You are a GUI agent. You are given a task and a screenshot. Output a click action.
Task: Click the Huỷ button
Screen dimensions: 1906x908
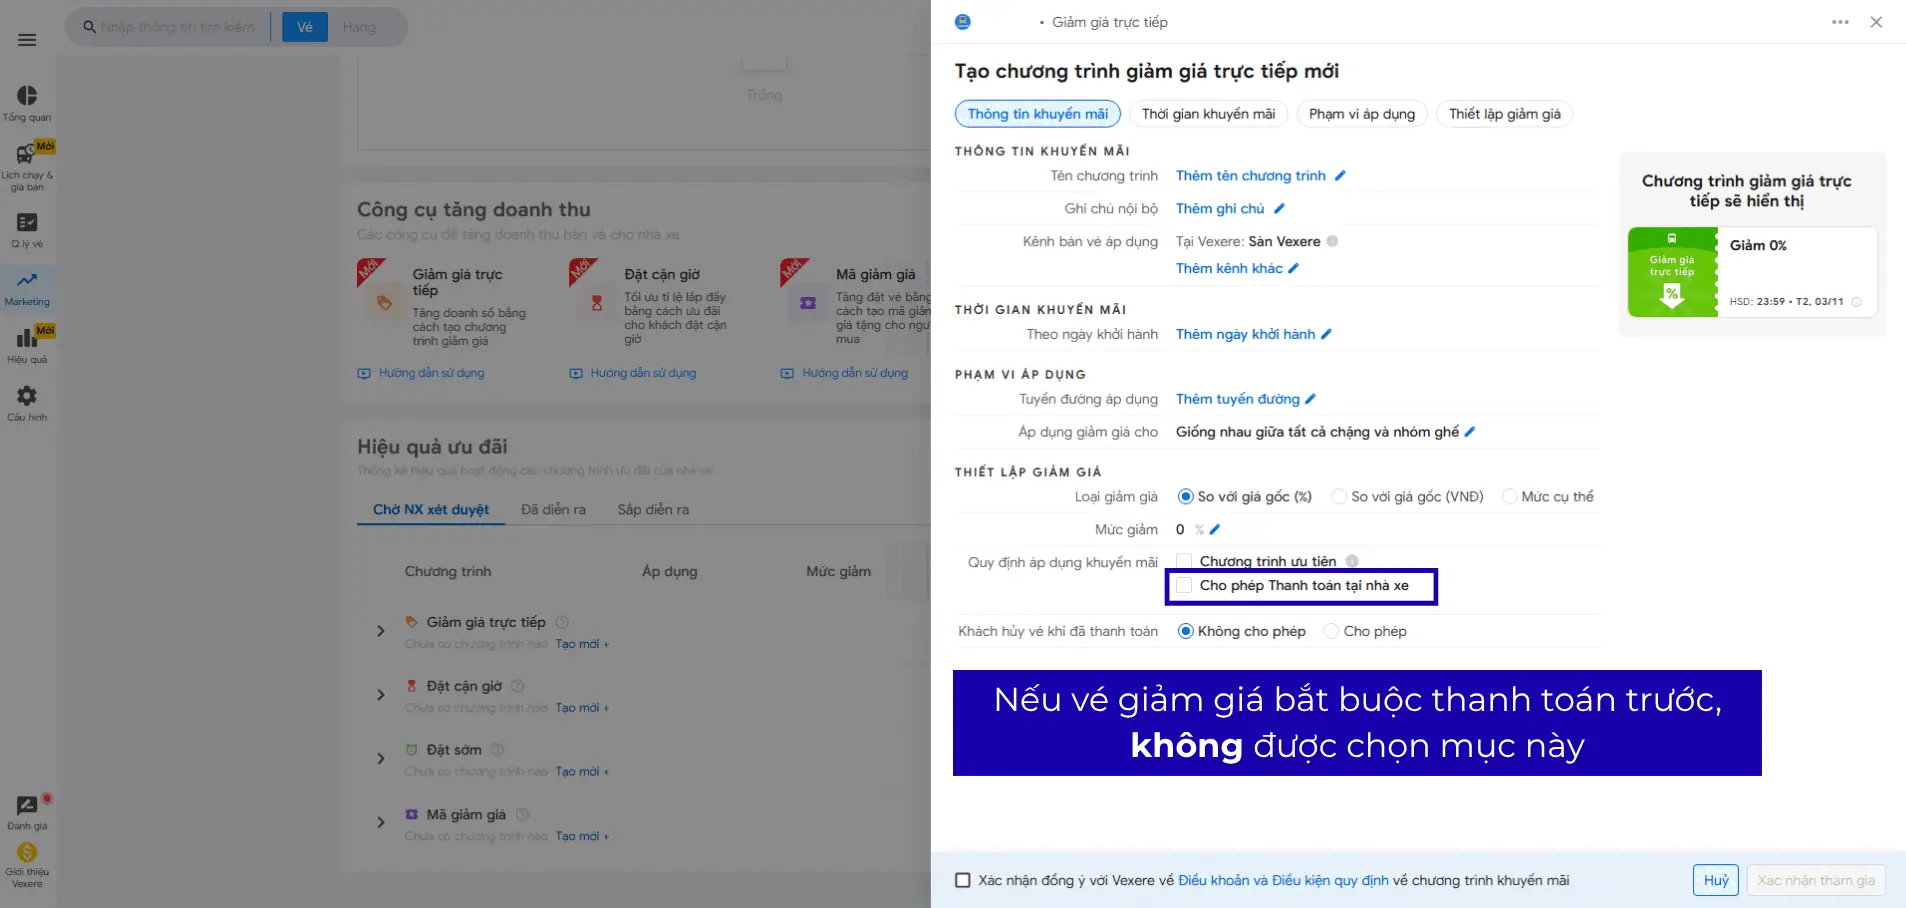pos(1715,880)
